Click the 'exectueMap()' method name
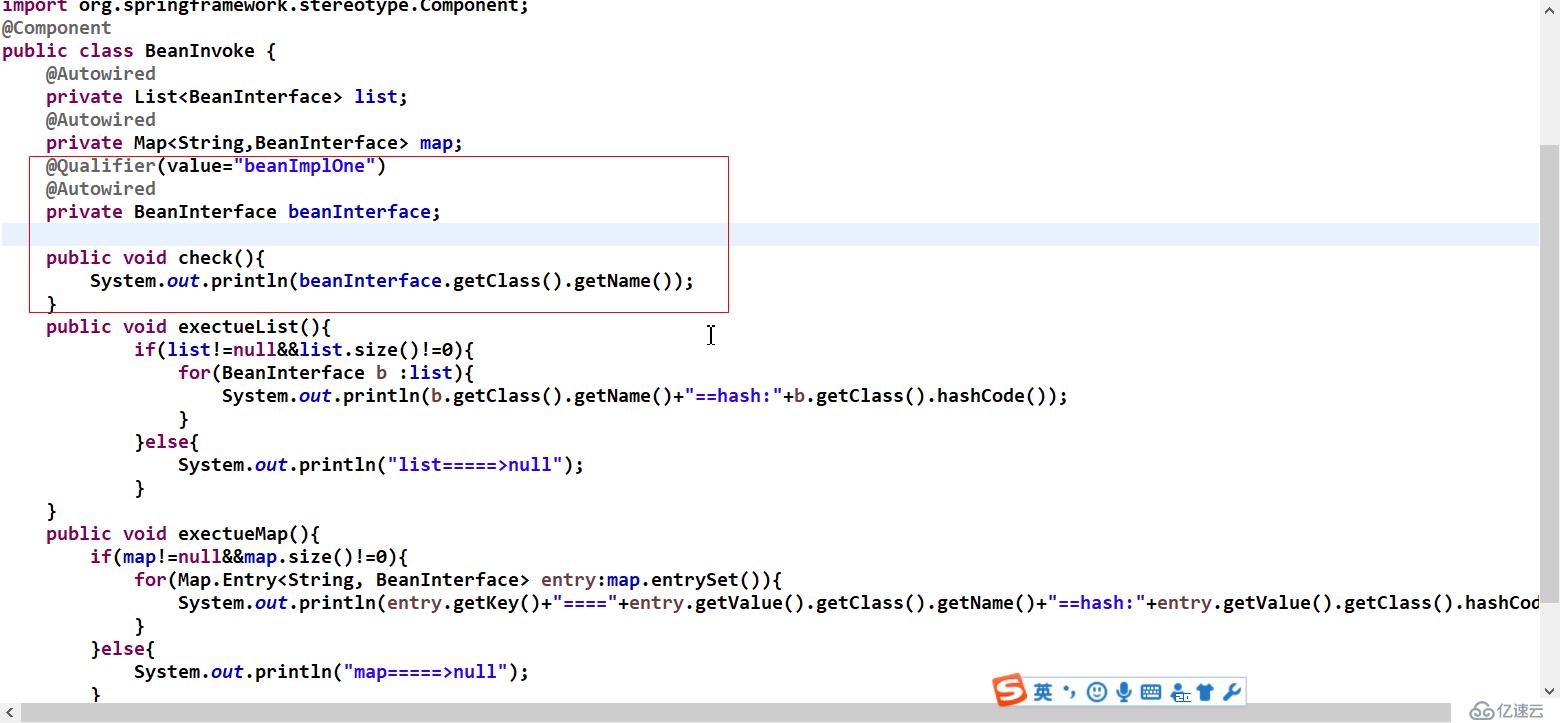Screen dimensions: 1560x723 click(243, 534)
